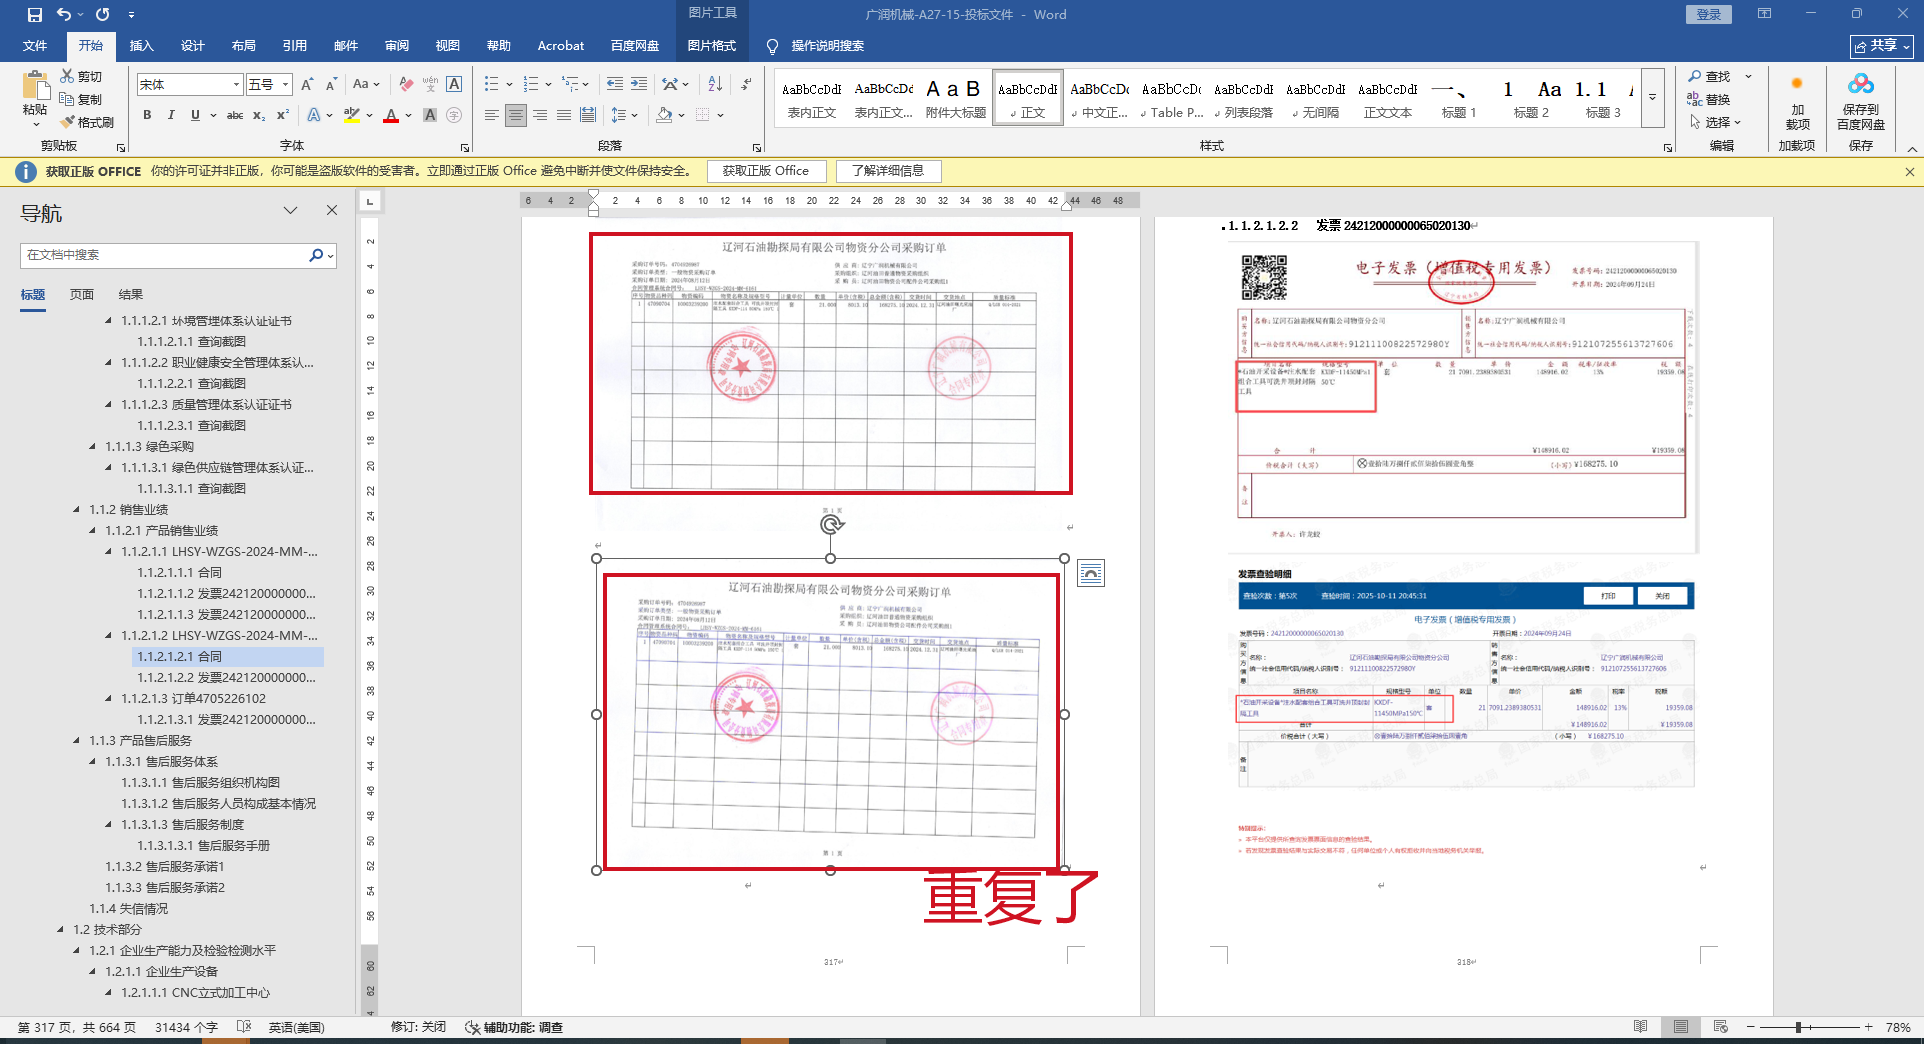1924x1044 pixels.
Task: Apply strikethrough formatting
Action: (x=235, y=115)
